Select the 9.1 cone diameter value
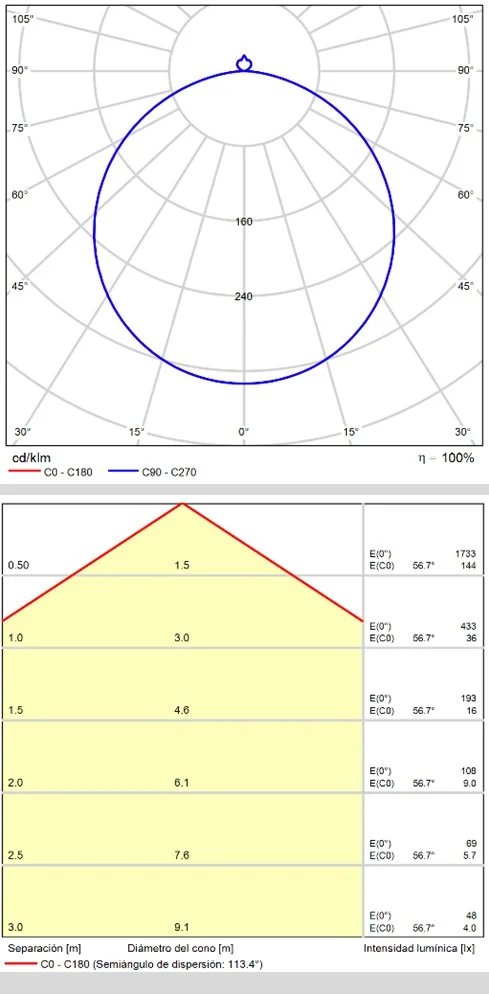This screenshot has height=995, width=489. click(x=181, y=927)
